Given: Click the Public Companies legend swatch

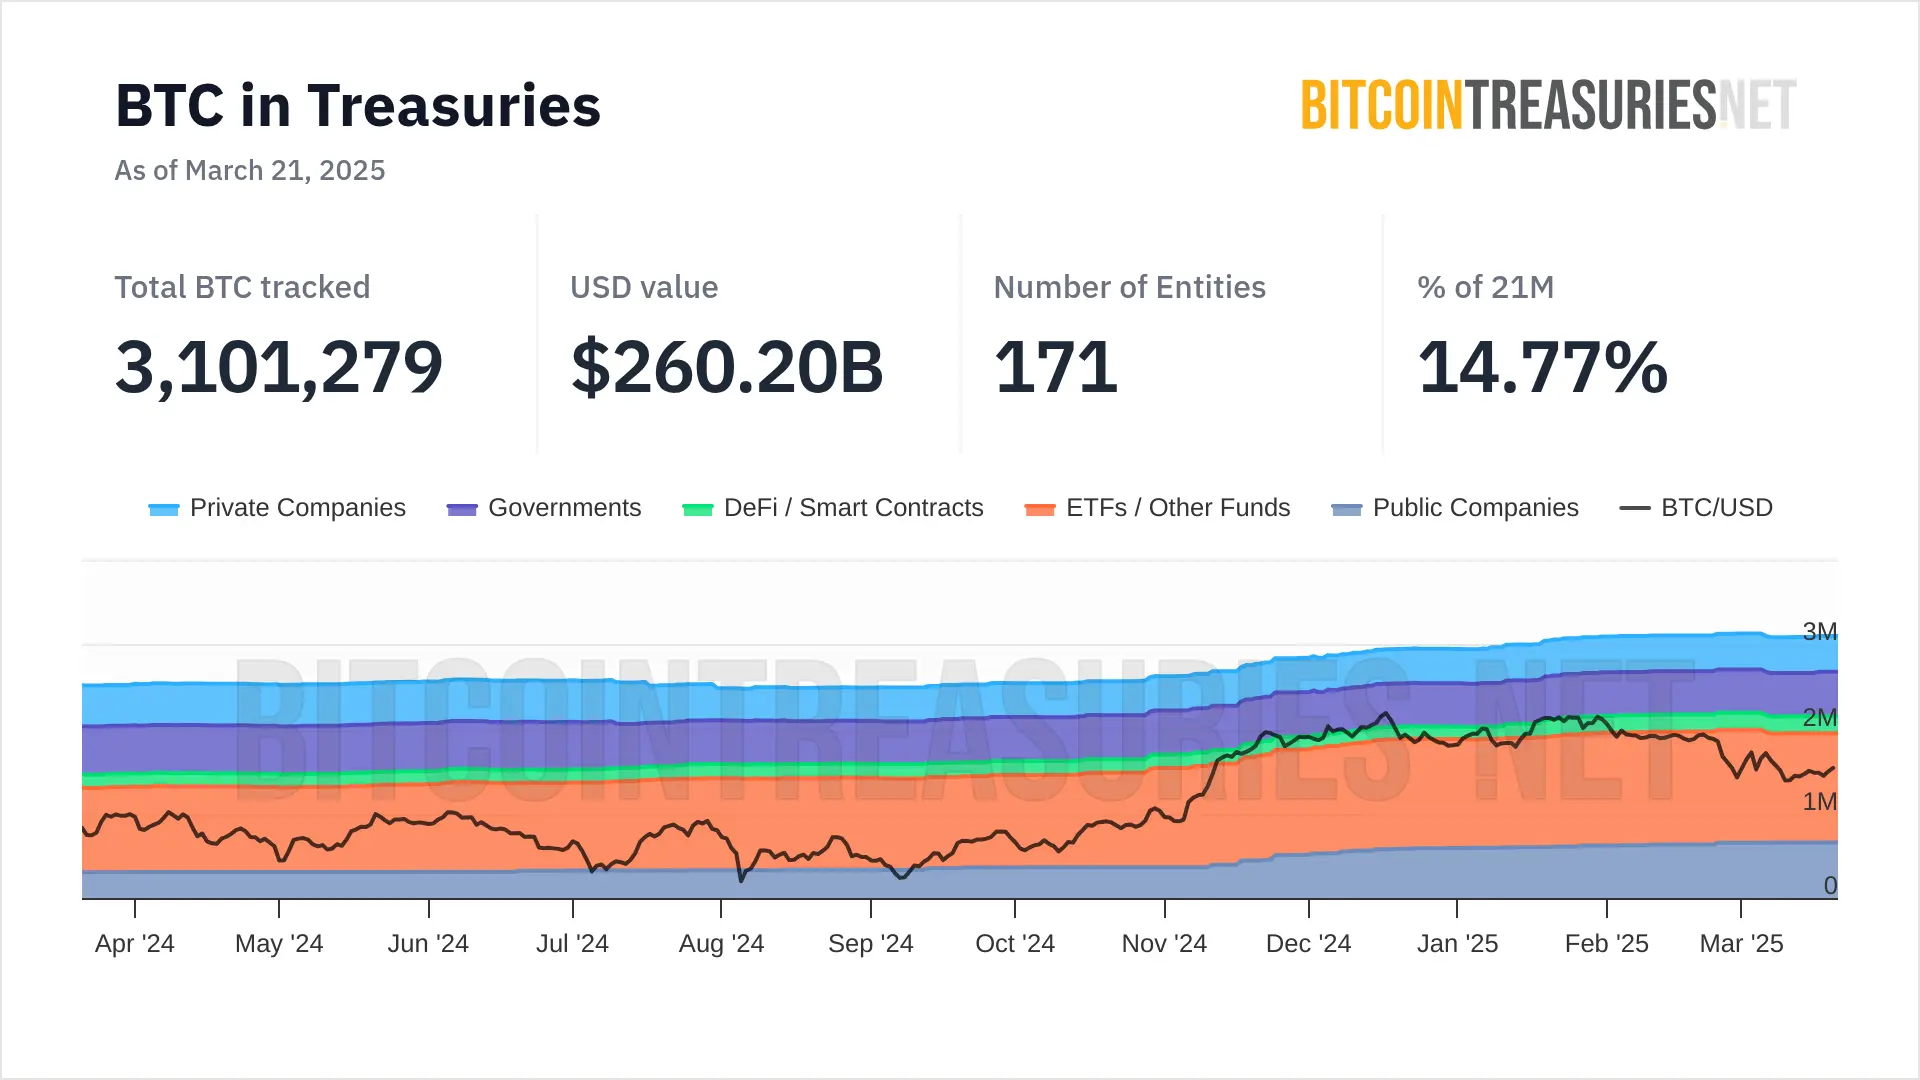Looking at the screenshot, I should click(x=1346, y=509).
